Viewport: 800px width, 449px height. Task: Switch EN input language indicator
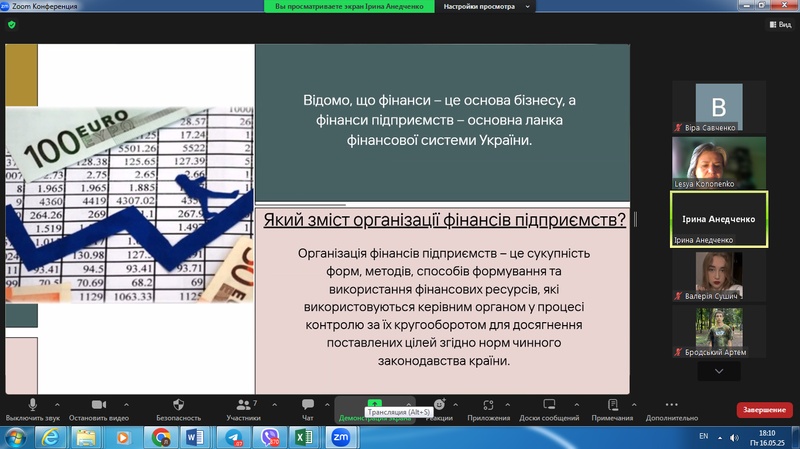point(704,436)
